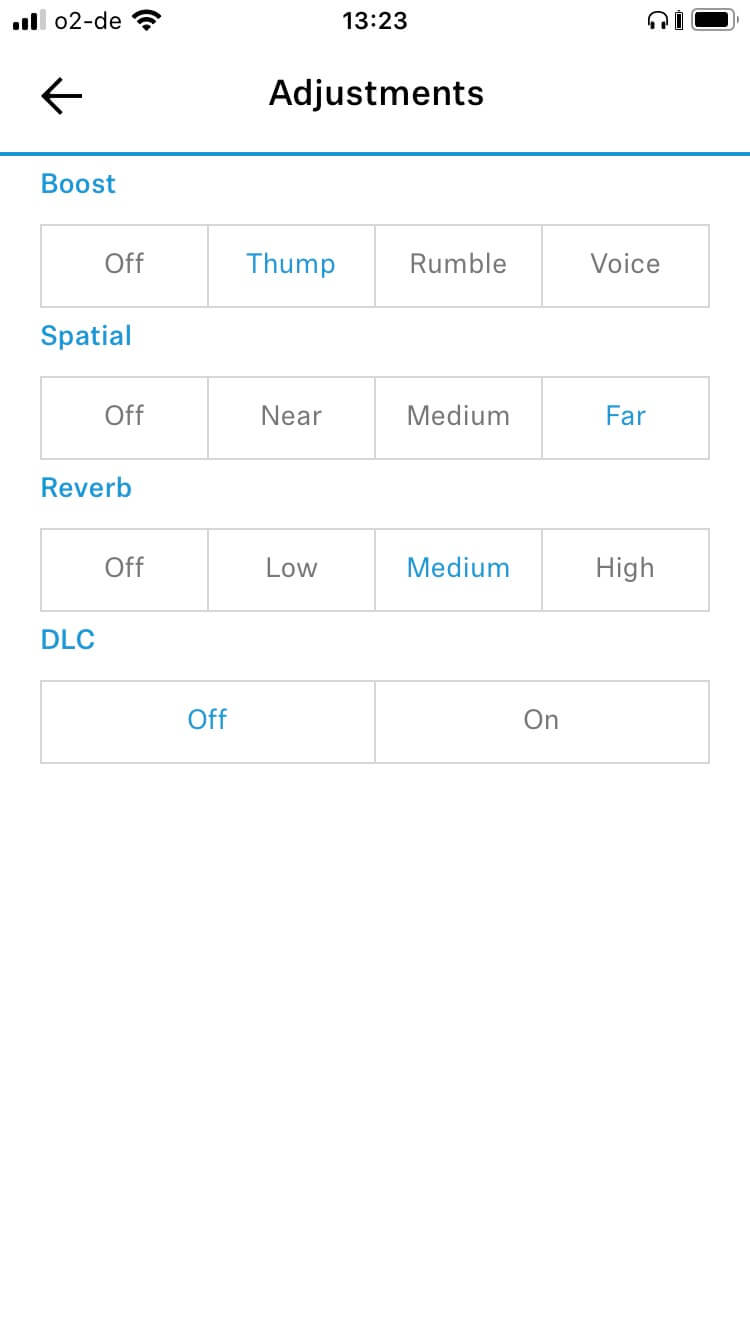
Task: Turn DLC off
Action: pyautogui.click(x=208, y=721)
